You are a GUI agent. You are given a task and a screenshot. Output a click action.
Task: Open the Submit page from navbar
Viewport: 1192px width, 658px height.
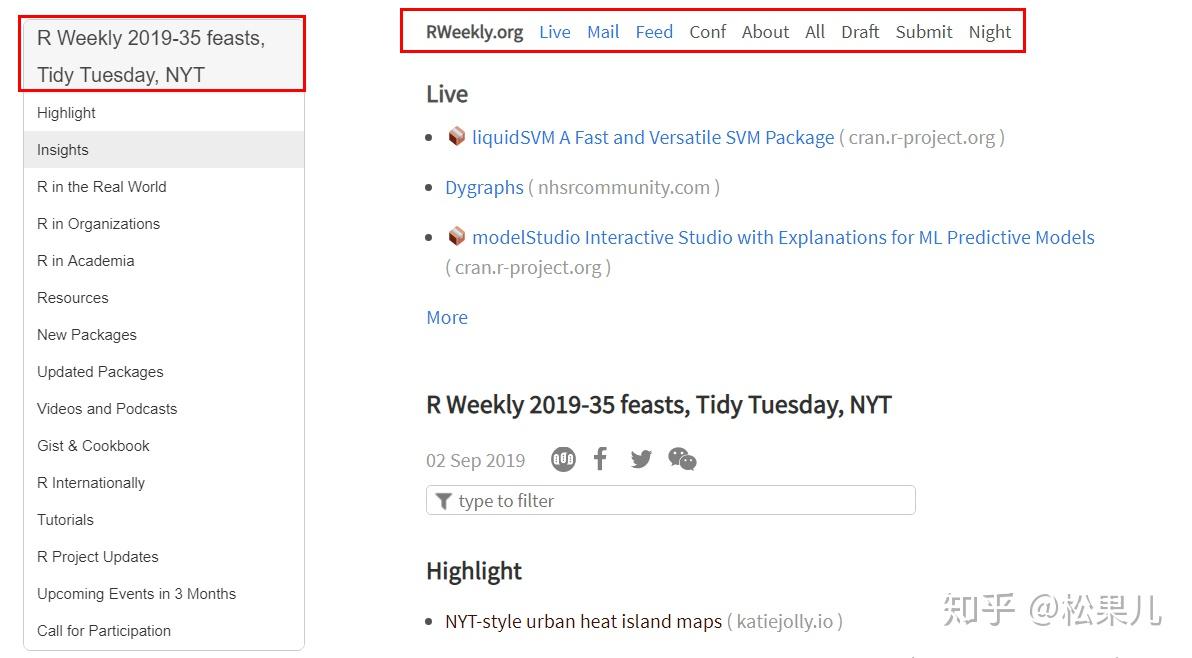point(924,32)
